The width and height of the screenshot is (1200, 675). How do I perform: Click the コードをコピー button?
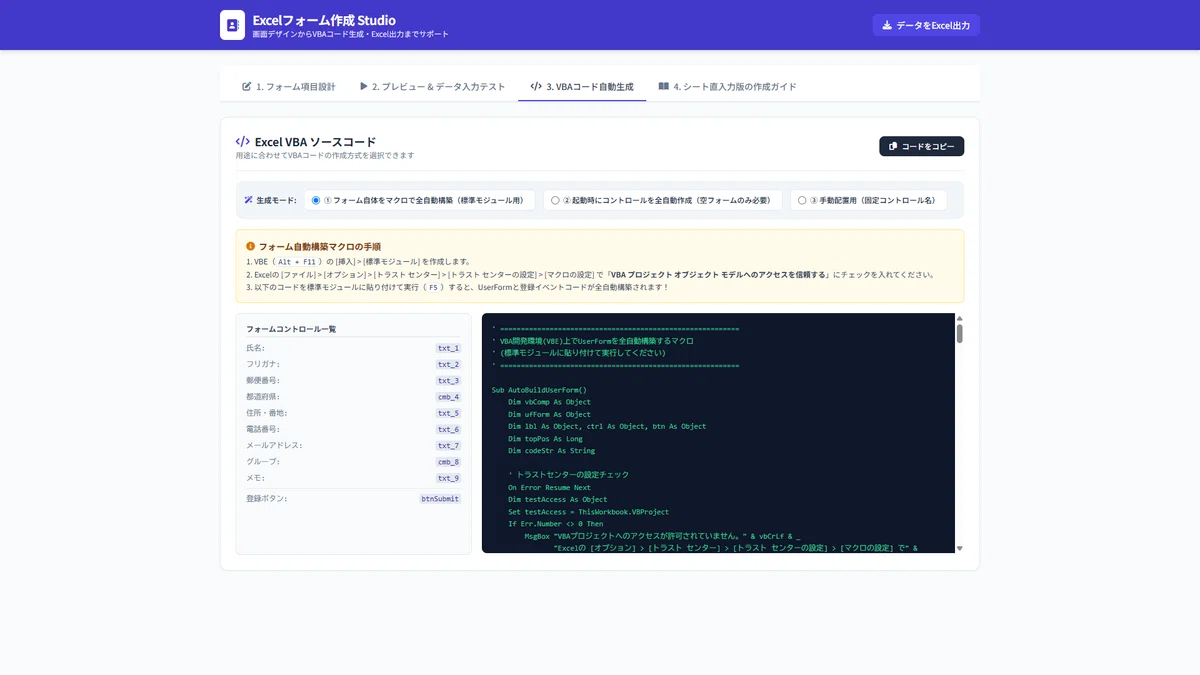pyautogui.click(x=922, y=147)
